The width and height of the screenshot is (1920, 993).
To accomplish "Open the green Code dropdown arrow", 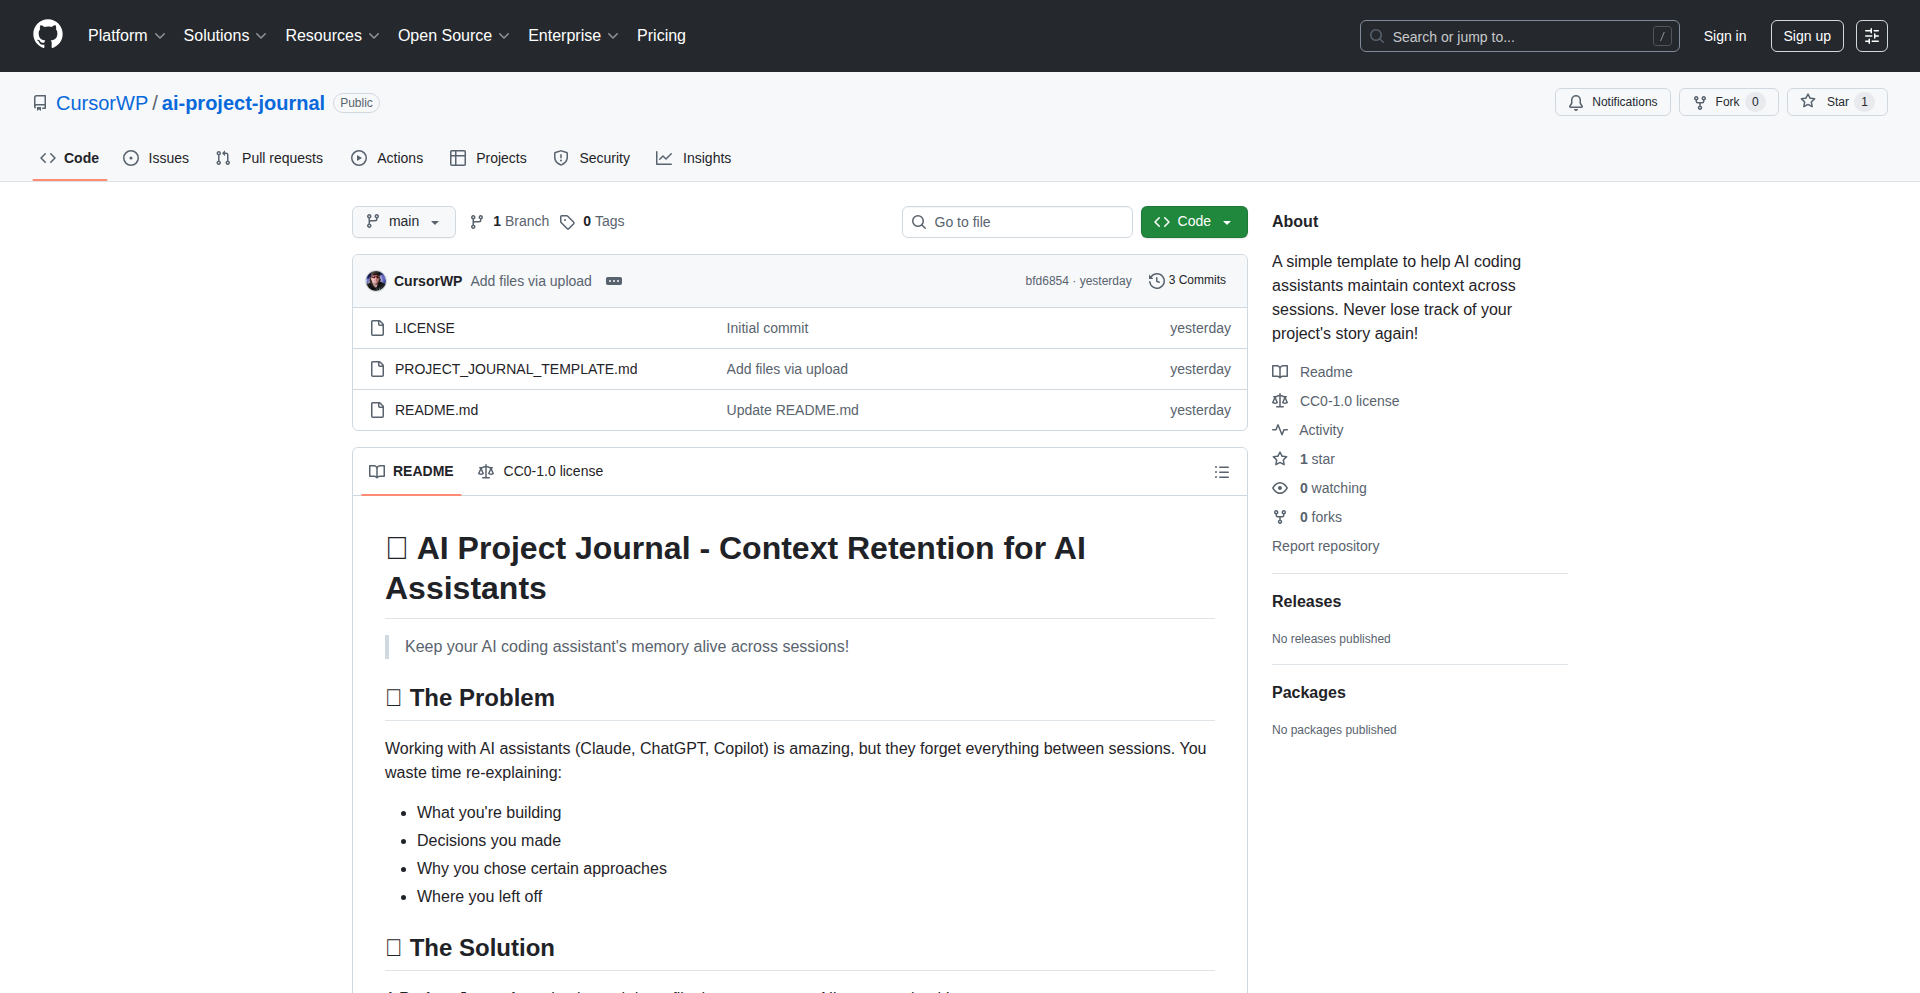I will [x=1226, y=221].
